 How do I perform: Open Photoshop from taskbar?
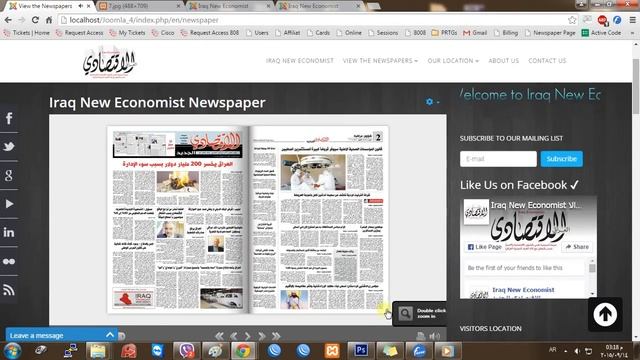click(x=361, y=350)
